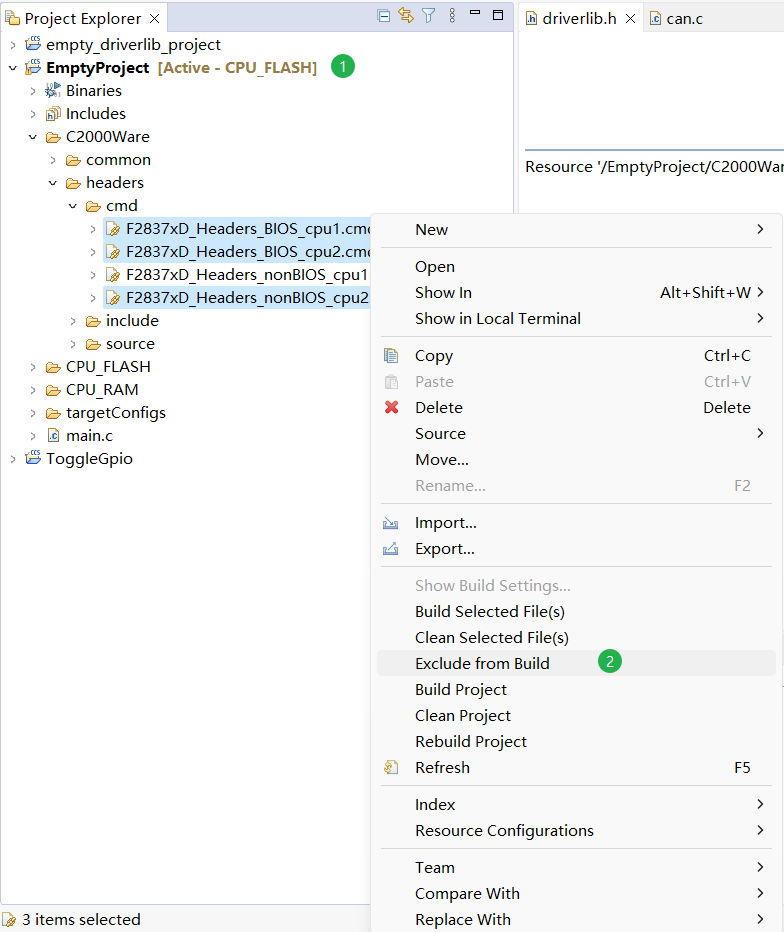The image size is (784, 932).
Task: Collapse the C2000Ware folder
Action: 33,137
